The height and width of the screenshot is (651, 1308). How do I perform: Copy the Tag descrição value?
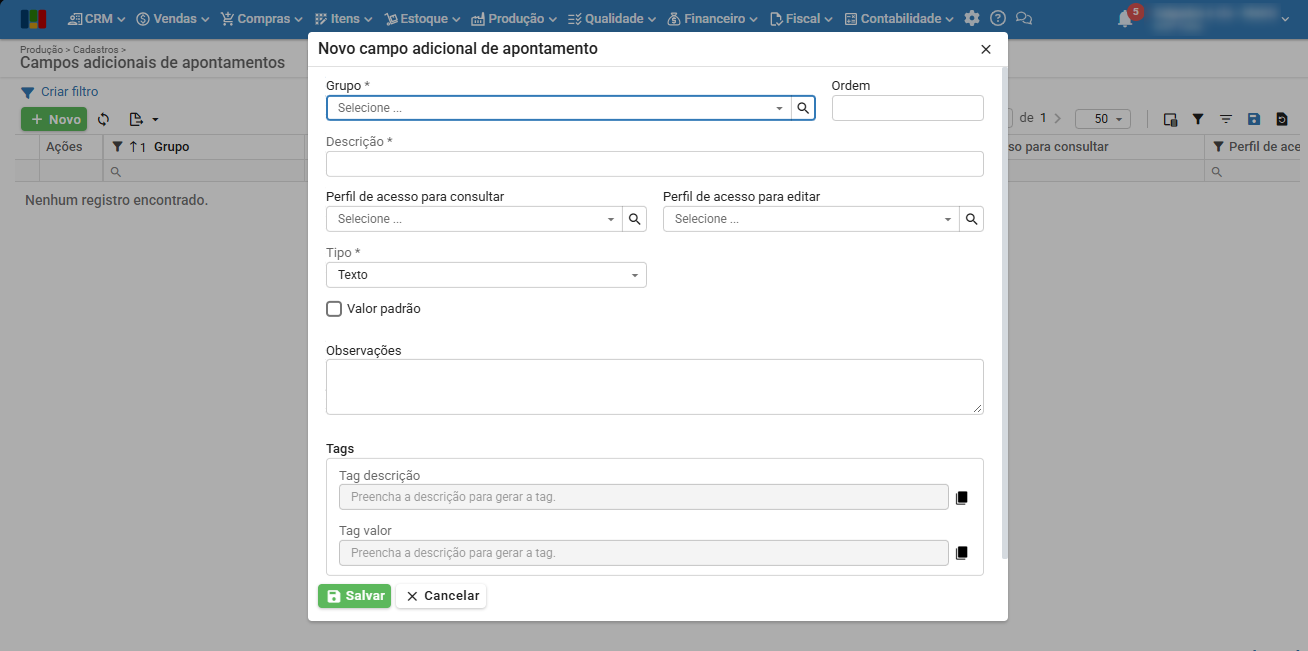coord(962,497)
